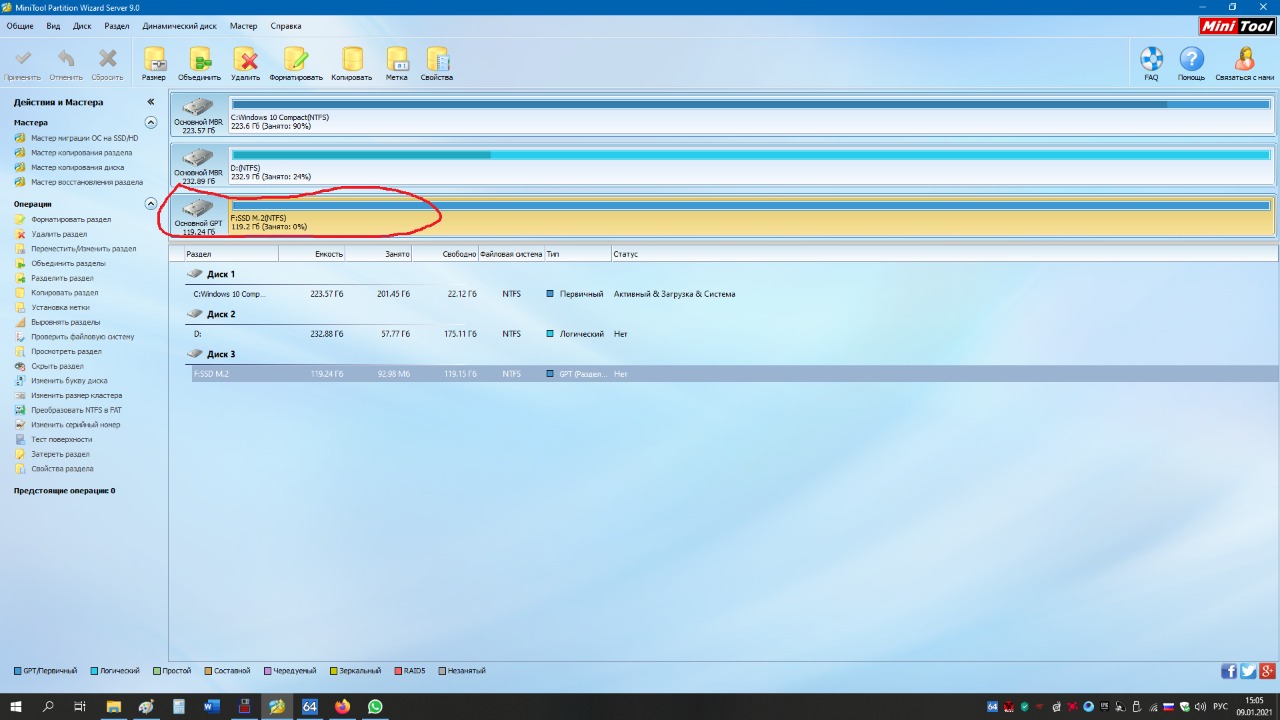Viewport: 1280px width, 720px height.
Task: Select the F:SSD M.2(NTFS) partition bar
Action: pyautogui.click(x=751, y=215)
